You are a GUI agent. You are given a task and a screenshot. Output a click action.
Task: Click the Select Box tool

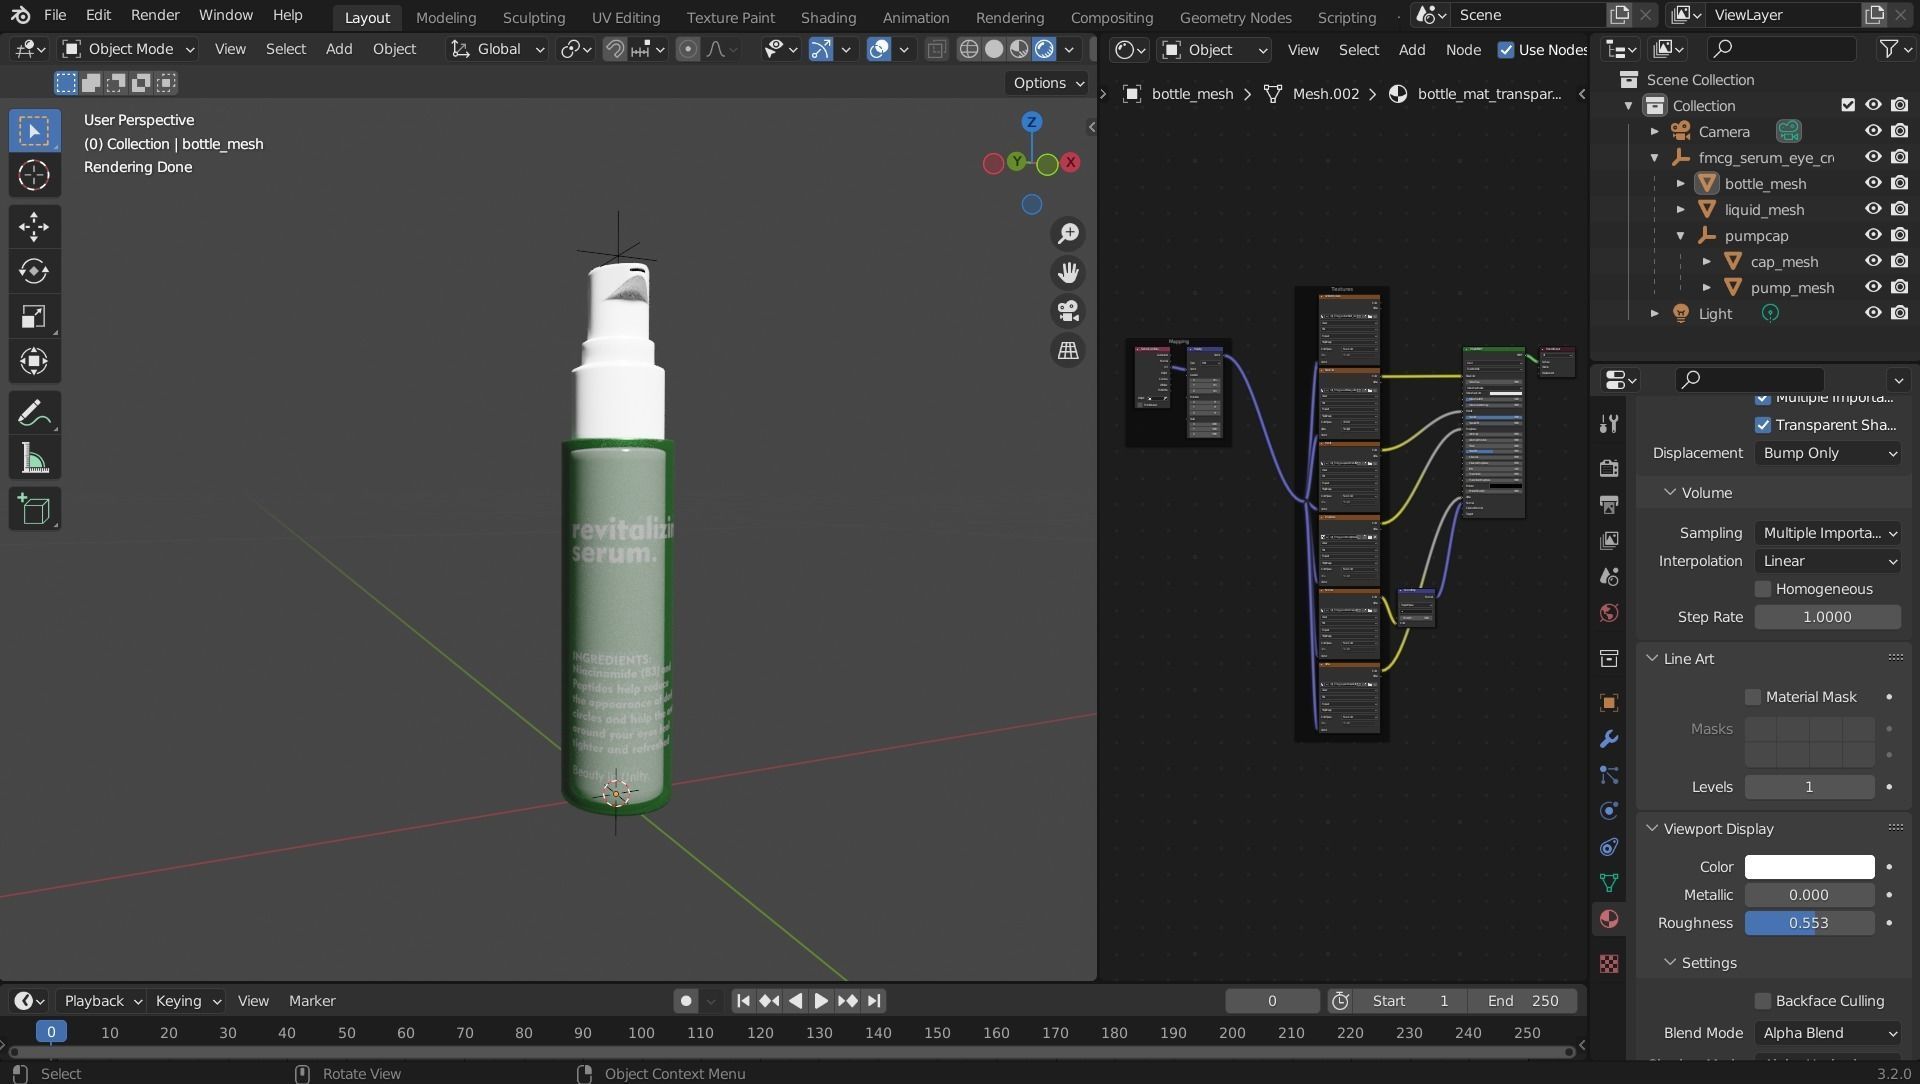(x=34, y=131)
